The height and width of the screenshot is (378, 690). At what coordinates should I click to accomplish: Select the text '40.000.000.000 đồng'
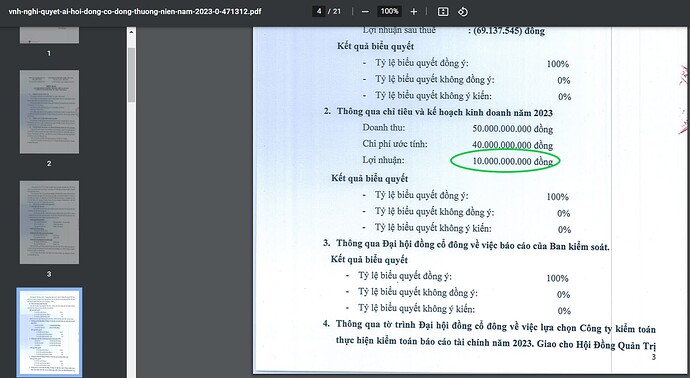click(512, 145)
